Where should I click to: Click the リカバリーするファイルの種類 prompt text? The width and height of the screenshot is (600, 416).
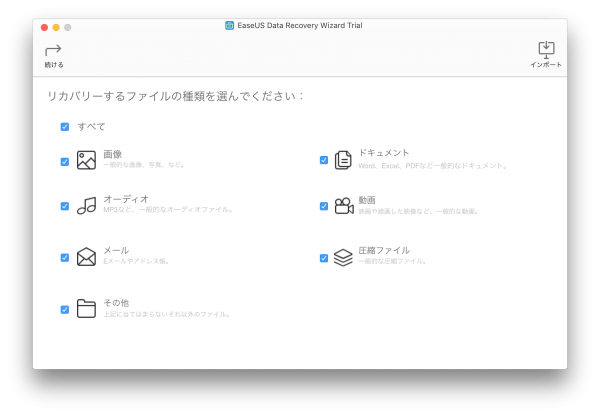[175, 96]
